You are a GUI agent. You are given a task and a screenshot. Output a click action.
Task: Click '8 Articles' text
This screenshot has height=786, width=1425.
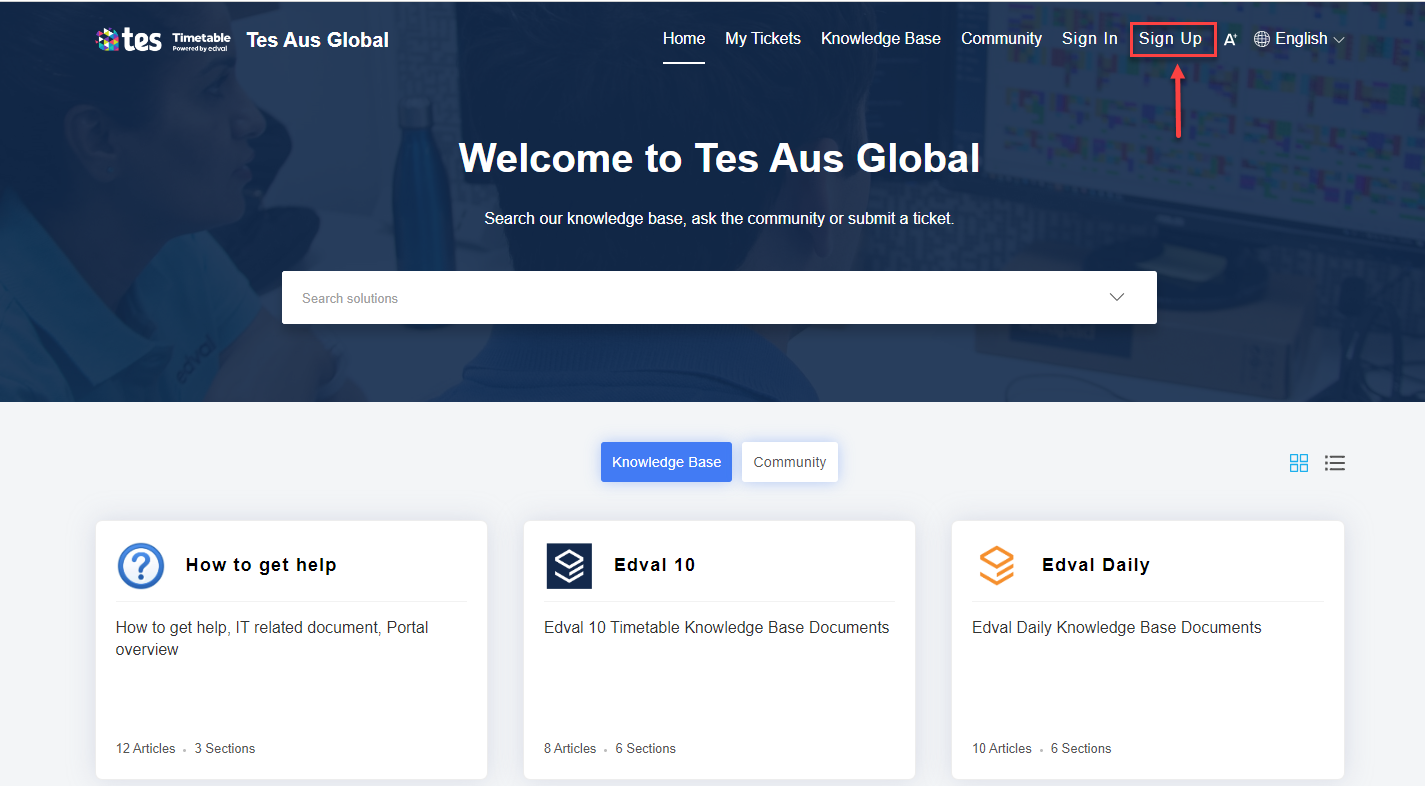[570, 748]
